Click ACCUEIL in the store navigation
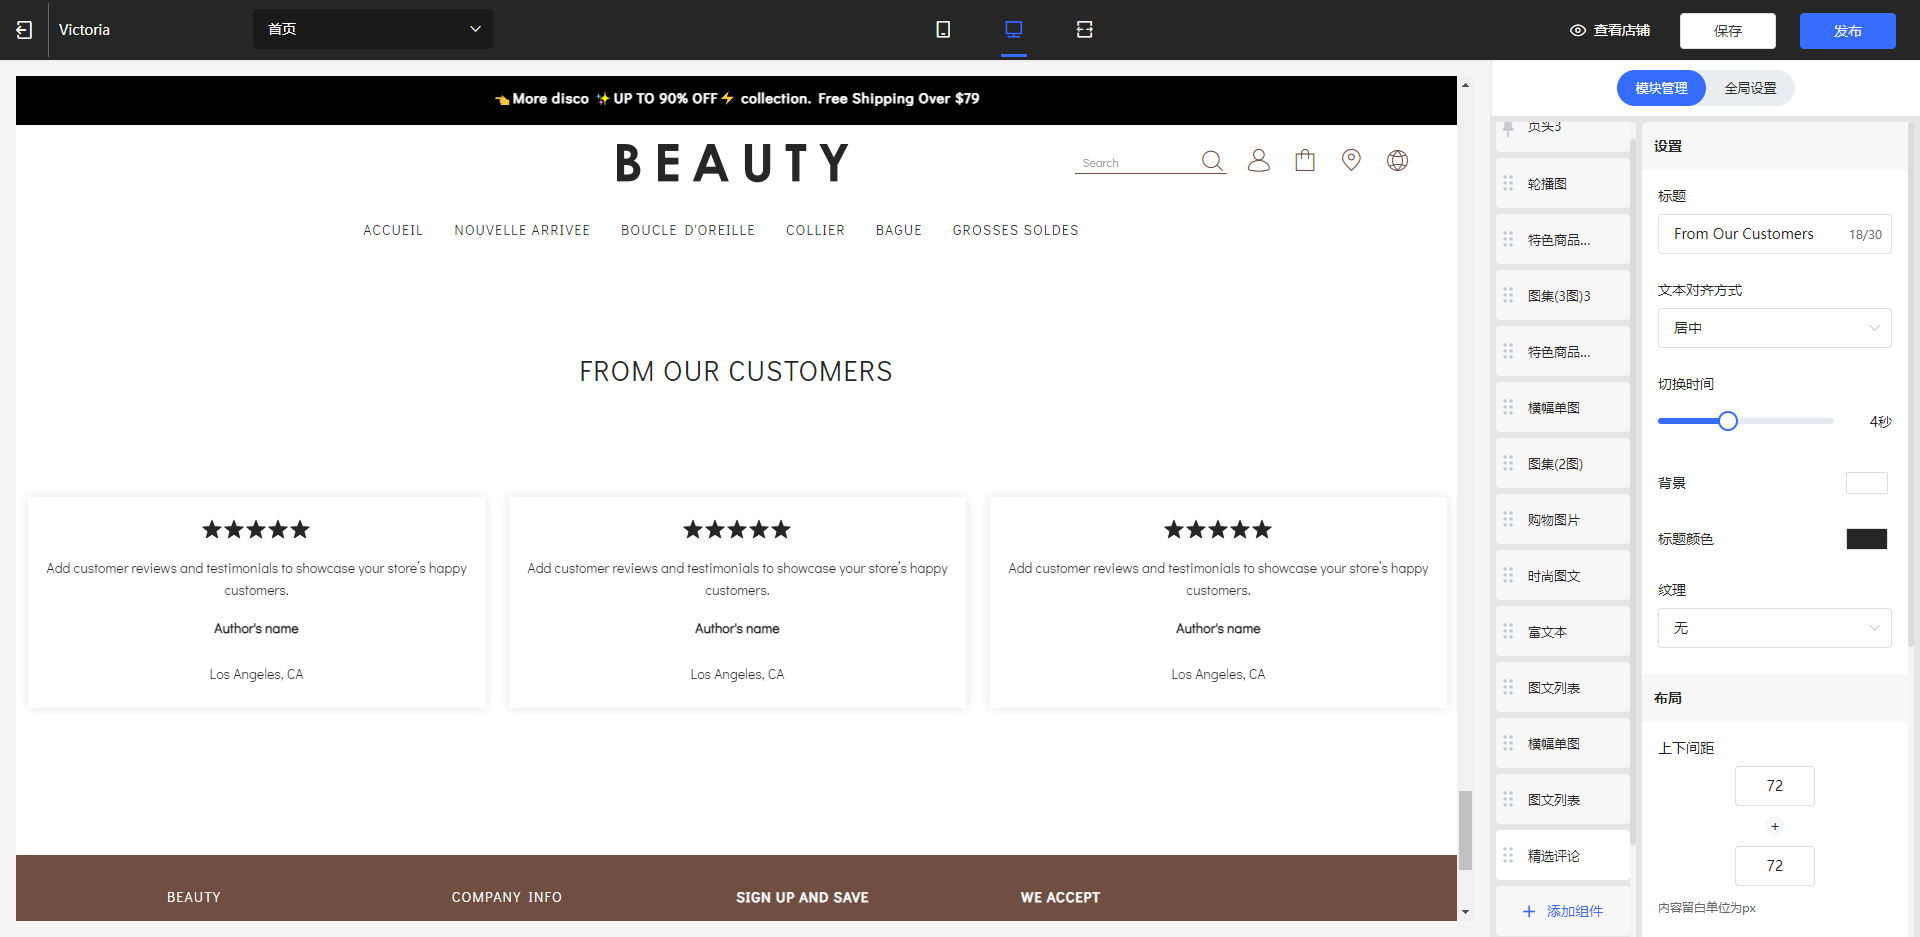The width and height of the screenshot is (1920, 937). (x=393, y=230)
